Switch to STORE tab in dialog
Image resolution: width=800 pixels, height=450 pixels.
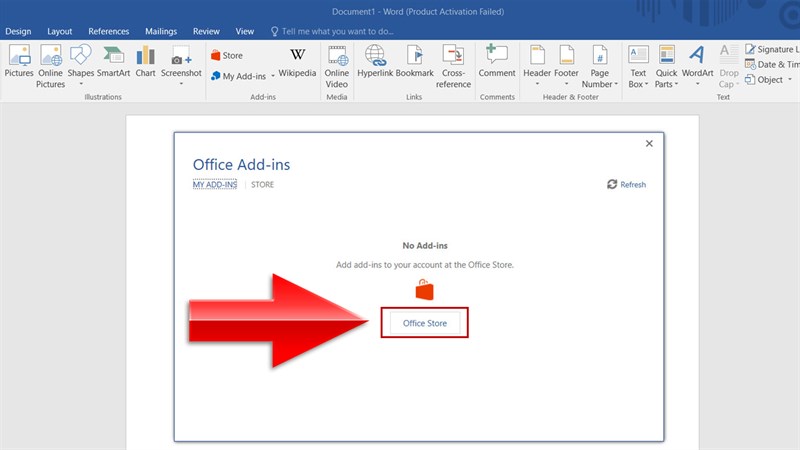click(262, 184)
